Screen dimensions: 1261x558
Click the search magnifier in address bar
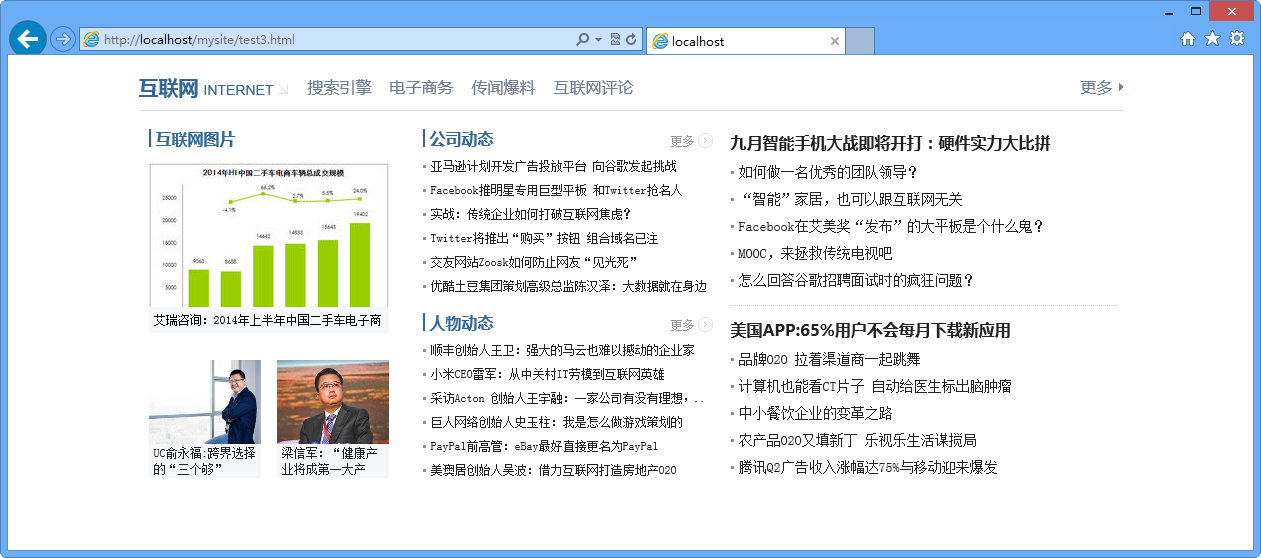pyautogui.click(x=582, y=40)
